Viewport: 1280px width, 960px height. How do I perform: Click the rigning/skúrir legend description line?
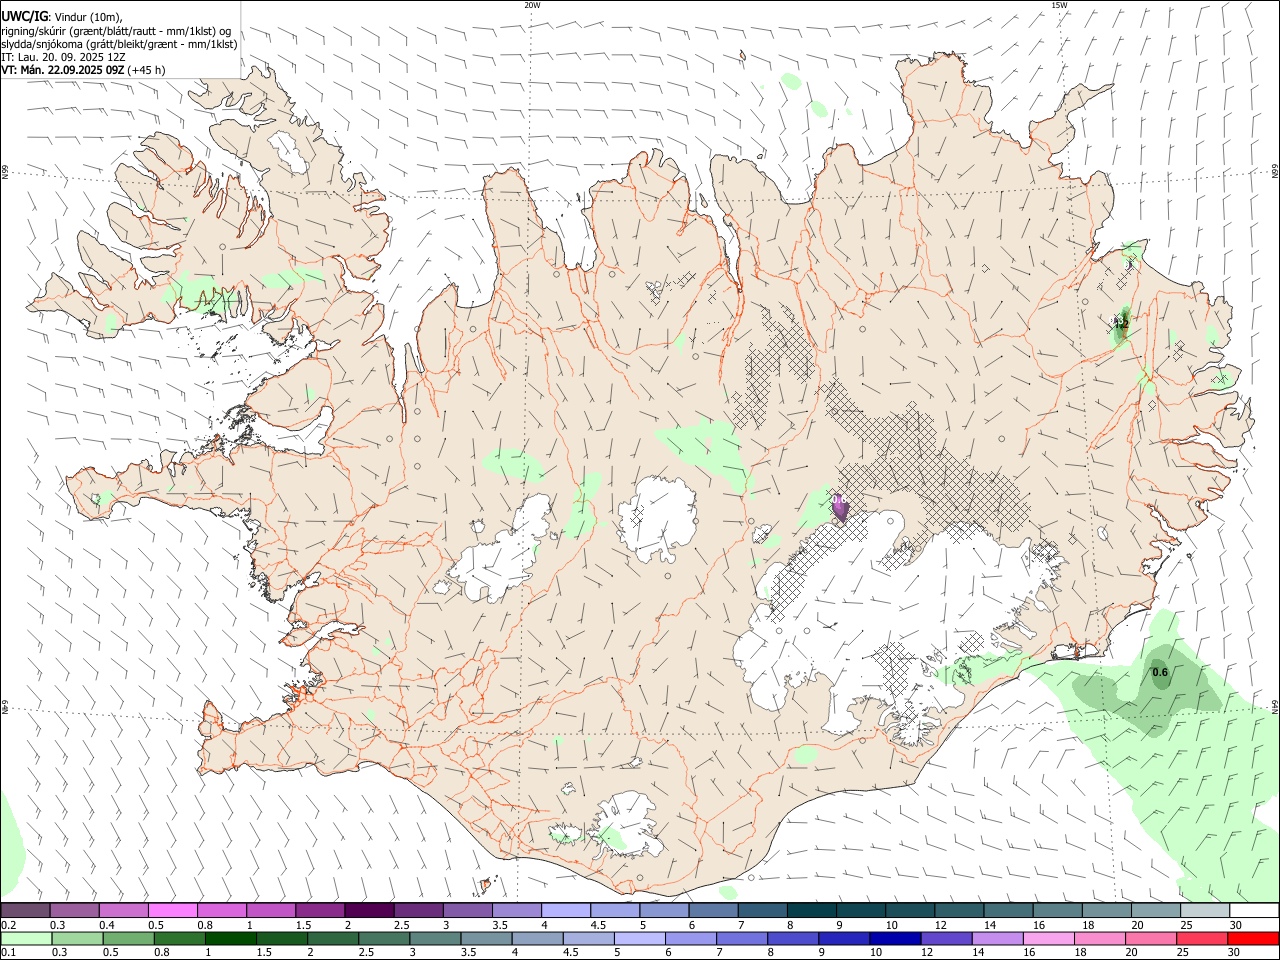pyautogui.click(x=116, y=30)
